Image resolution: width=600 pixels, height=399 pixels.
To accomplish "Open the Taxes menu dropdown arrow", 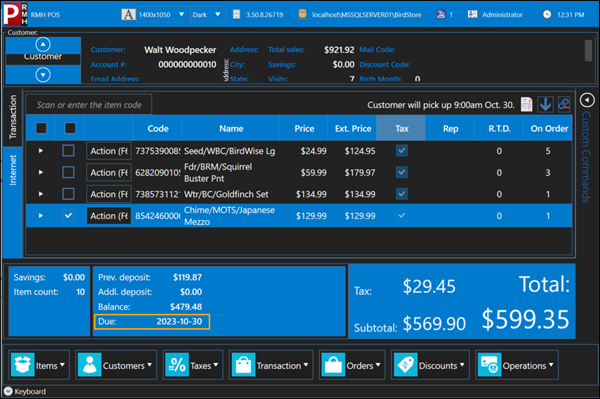I will click(216, 365).
